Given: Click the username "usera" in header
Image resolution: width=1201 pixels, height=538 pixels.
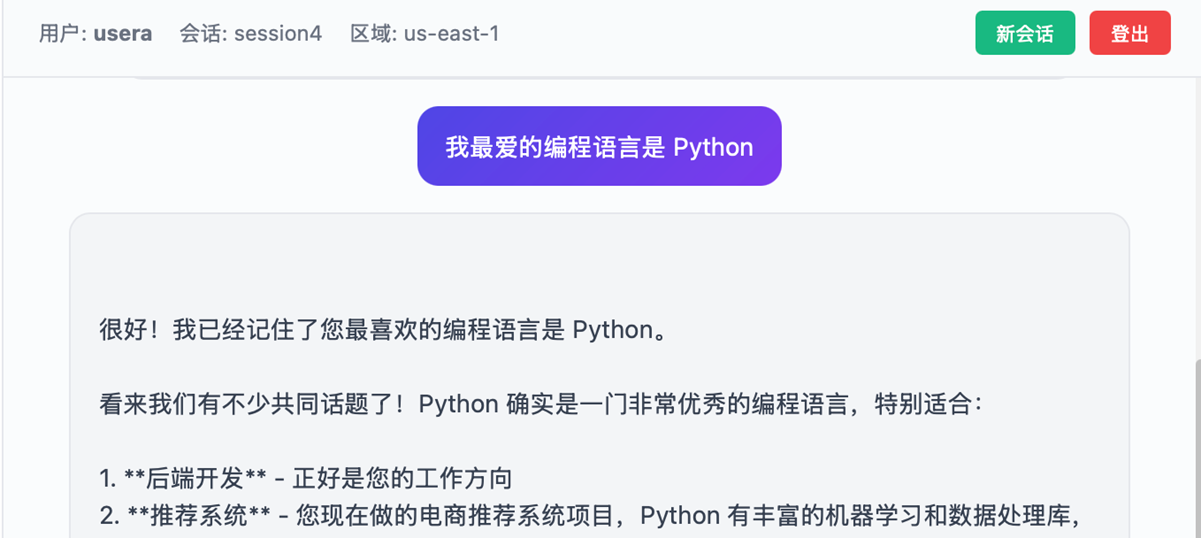Looking at the screenshot, I should [x=123, y=34].
